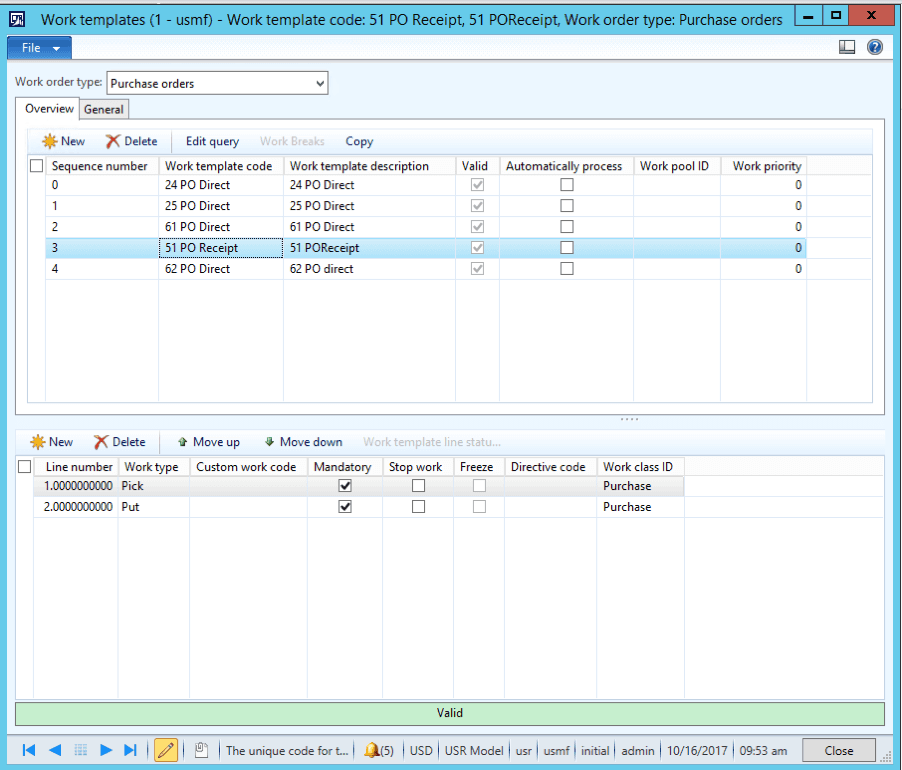Toggle Valid checkbox for 24 PO Direct
The width and height of the screenshot is (902, 770).
477,185
